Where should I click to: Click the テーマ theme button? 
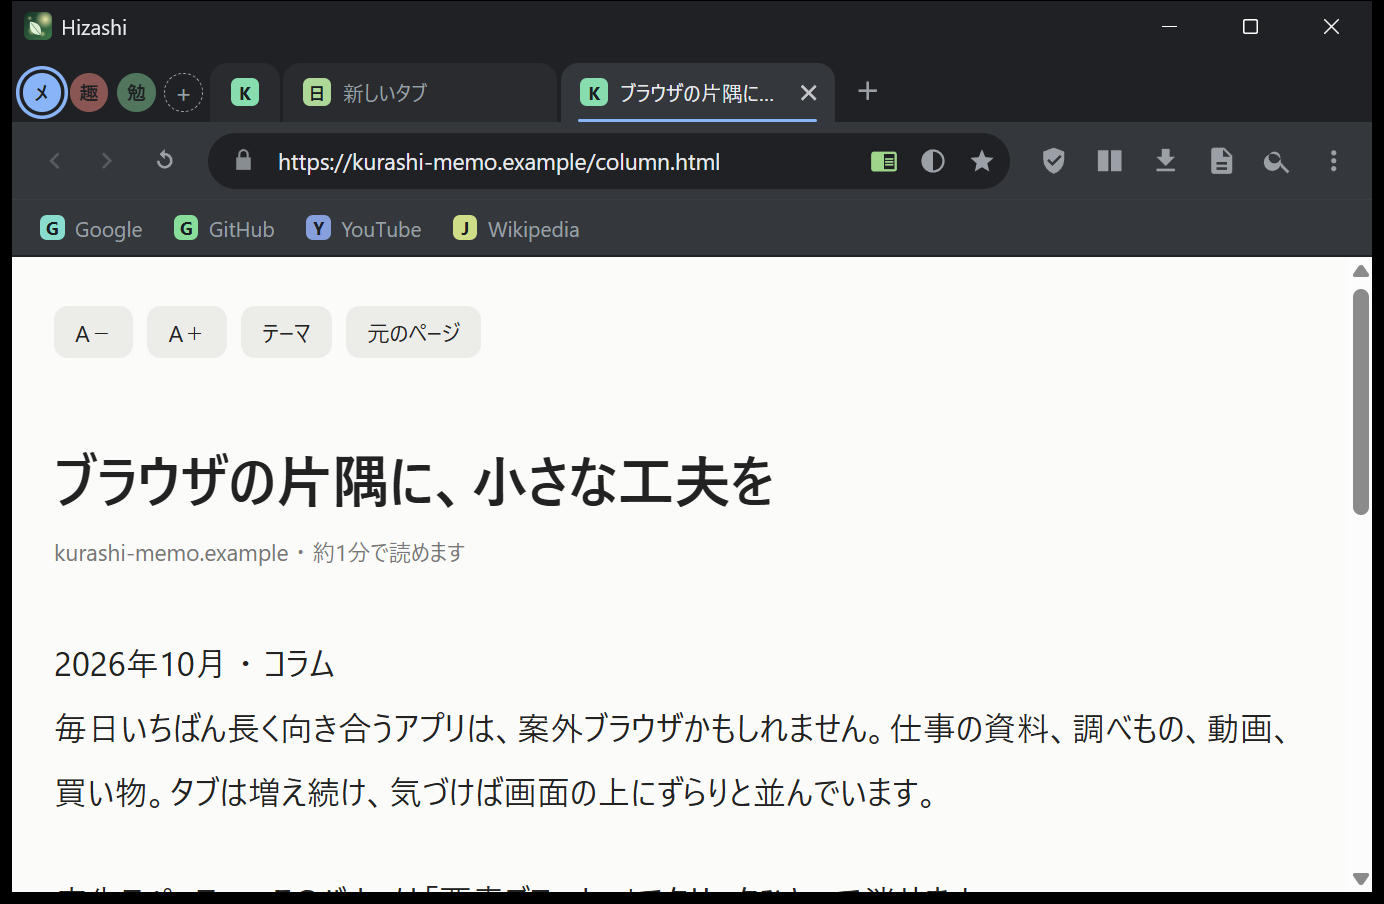pyautogui.click(x=286, y=332)
